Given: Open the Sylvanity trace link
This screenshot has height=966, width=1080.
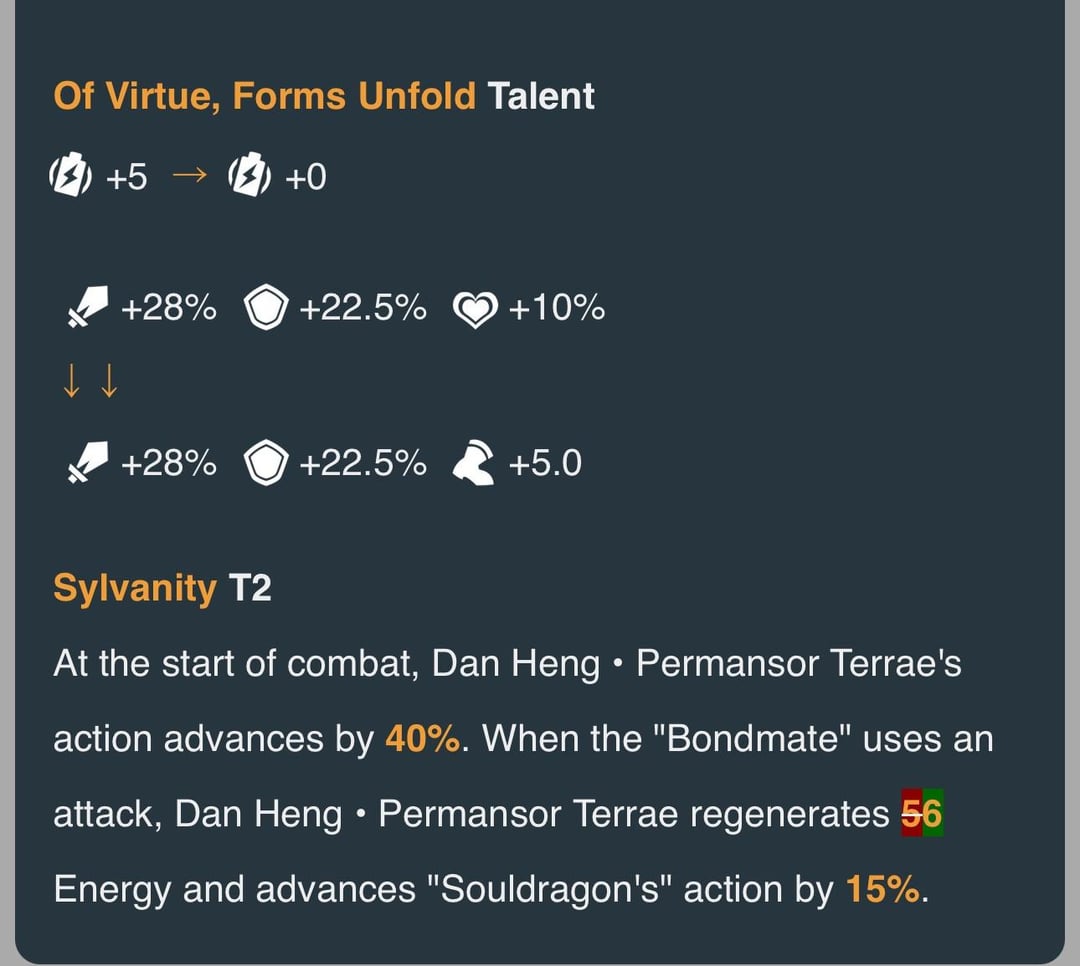Looking at the screenshot, I should [134, 588].
